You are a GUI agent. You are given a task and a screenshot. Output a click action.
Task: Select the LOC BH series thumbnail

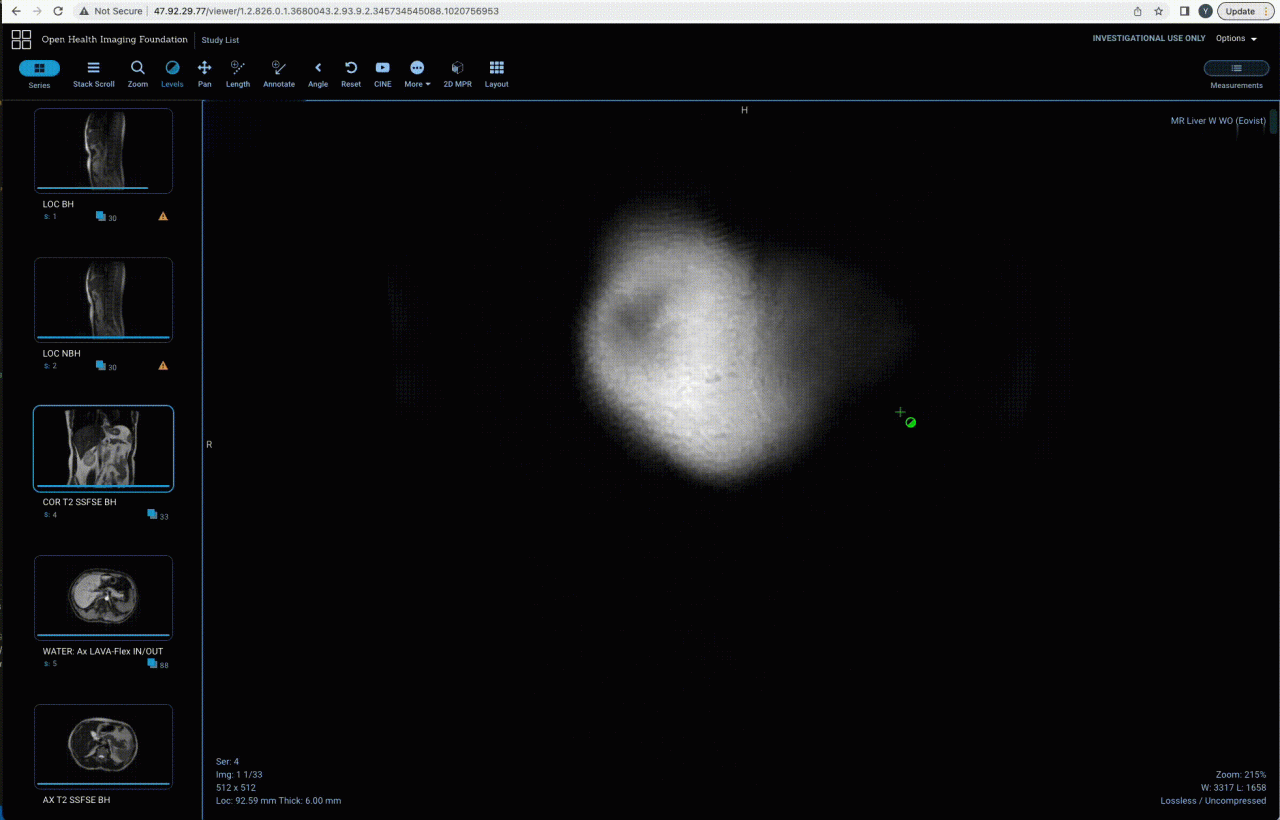tap(103, 150)
